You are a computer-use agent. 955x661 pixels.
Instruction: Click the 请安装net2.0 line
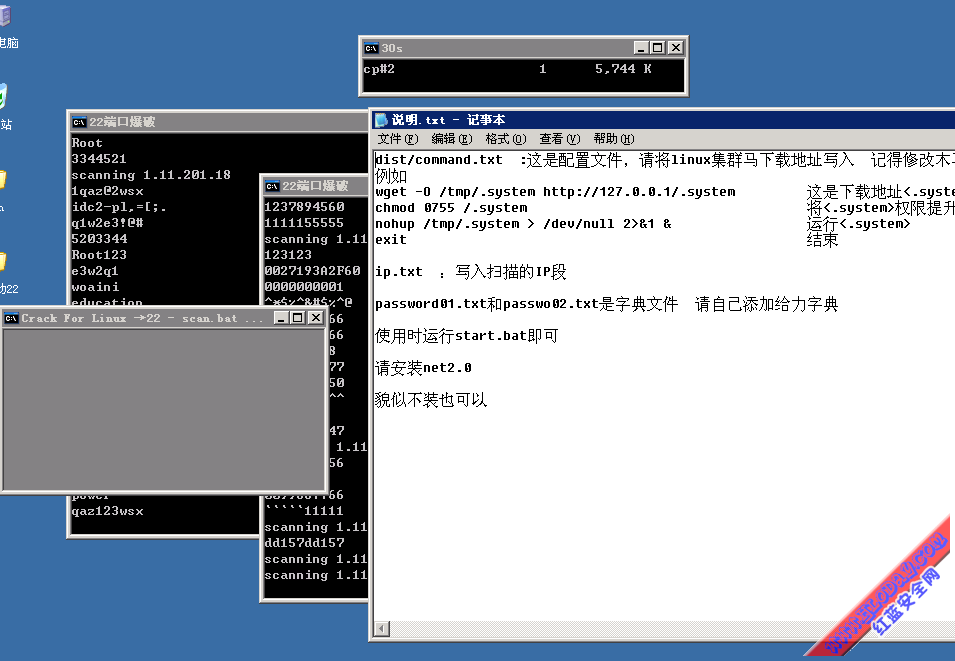click(x=423, y=368)
